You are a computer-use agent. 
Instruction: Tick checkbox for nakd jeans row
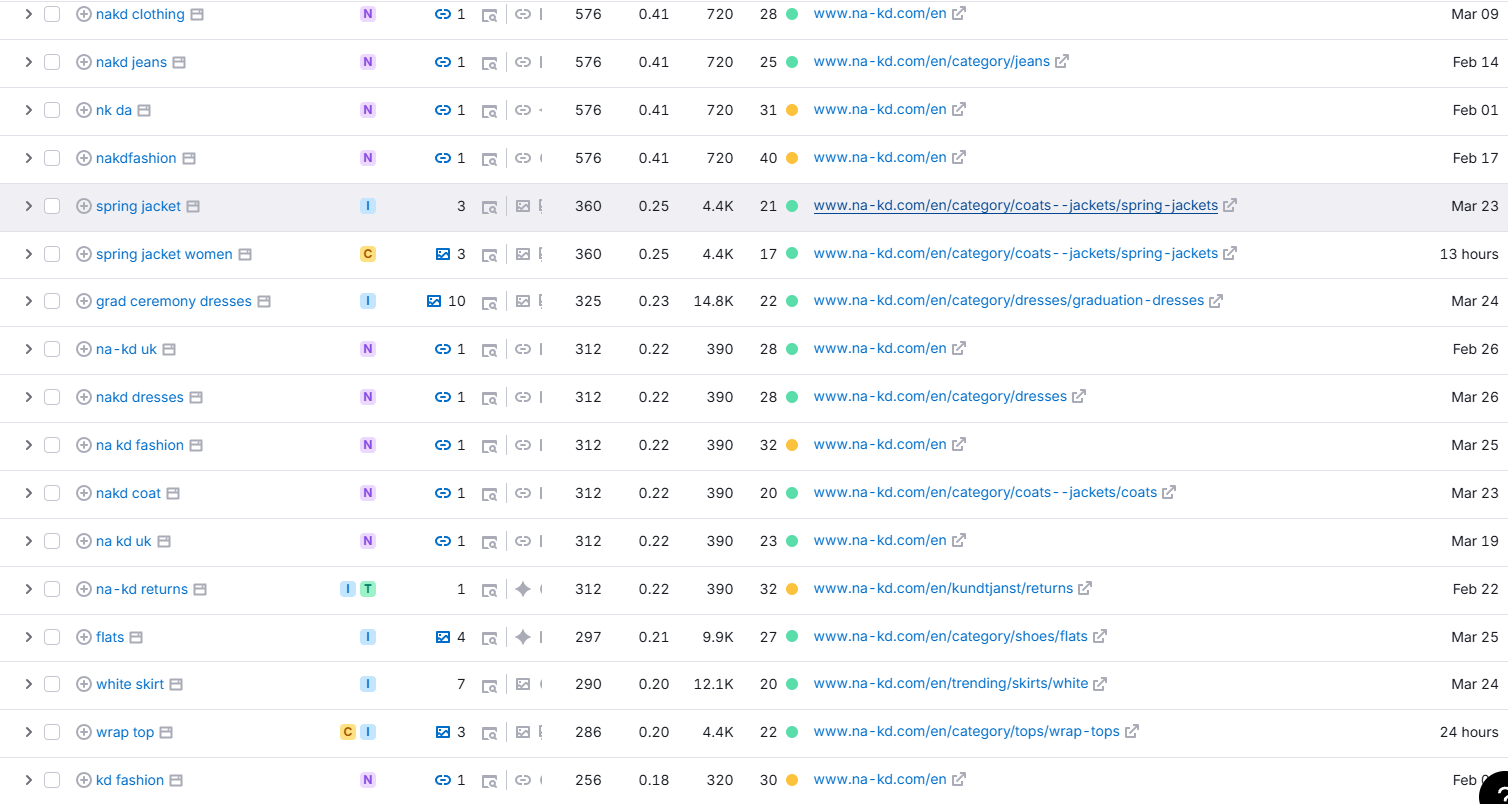pyautogui.click(x=52, y=62)
